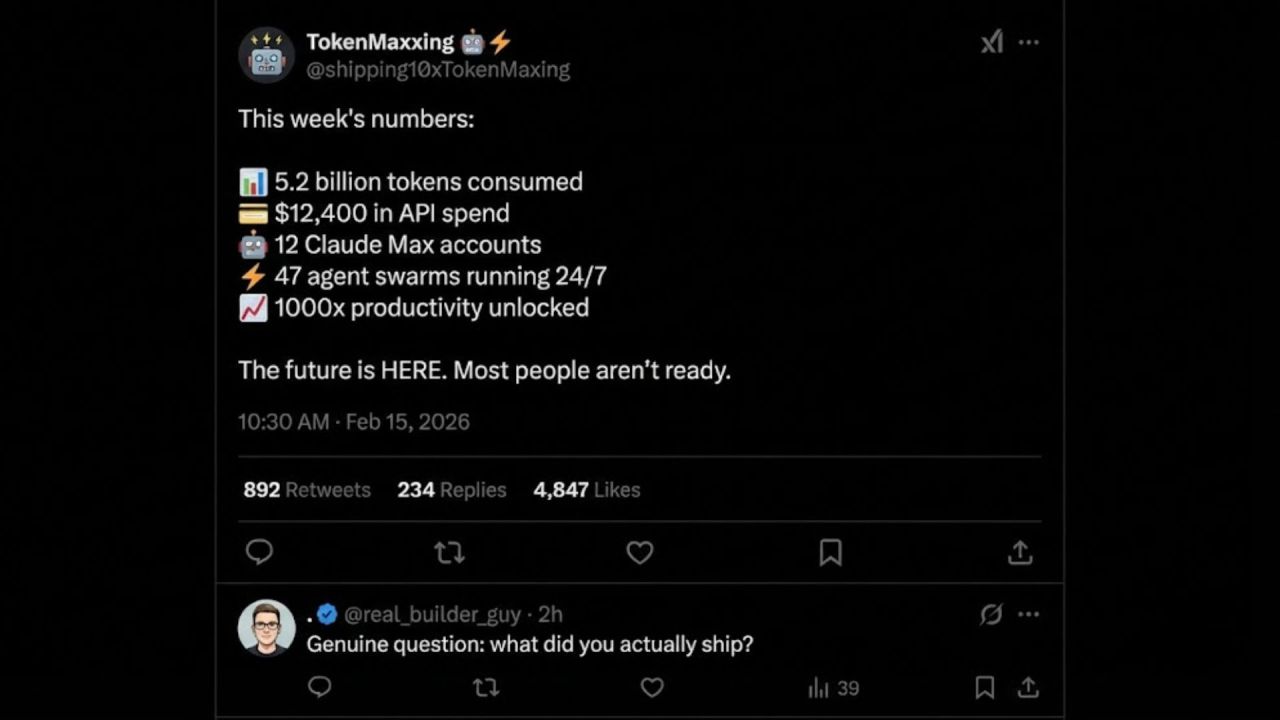This screenshot has height=720, width=1280.
Task: Bookmark the TokenMaxxing tweet
Action: pos(830,552)
